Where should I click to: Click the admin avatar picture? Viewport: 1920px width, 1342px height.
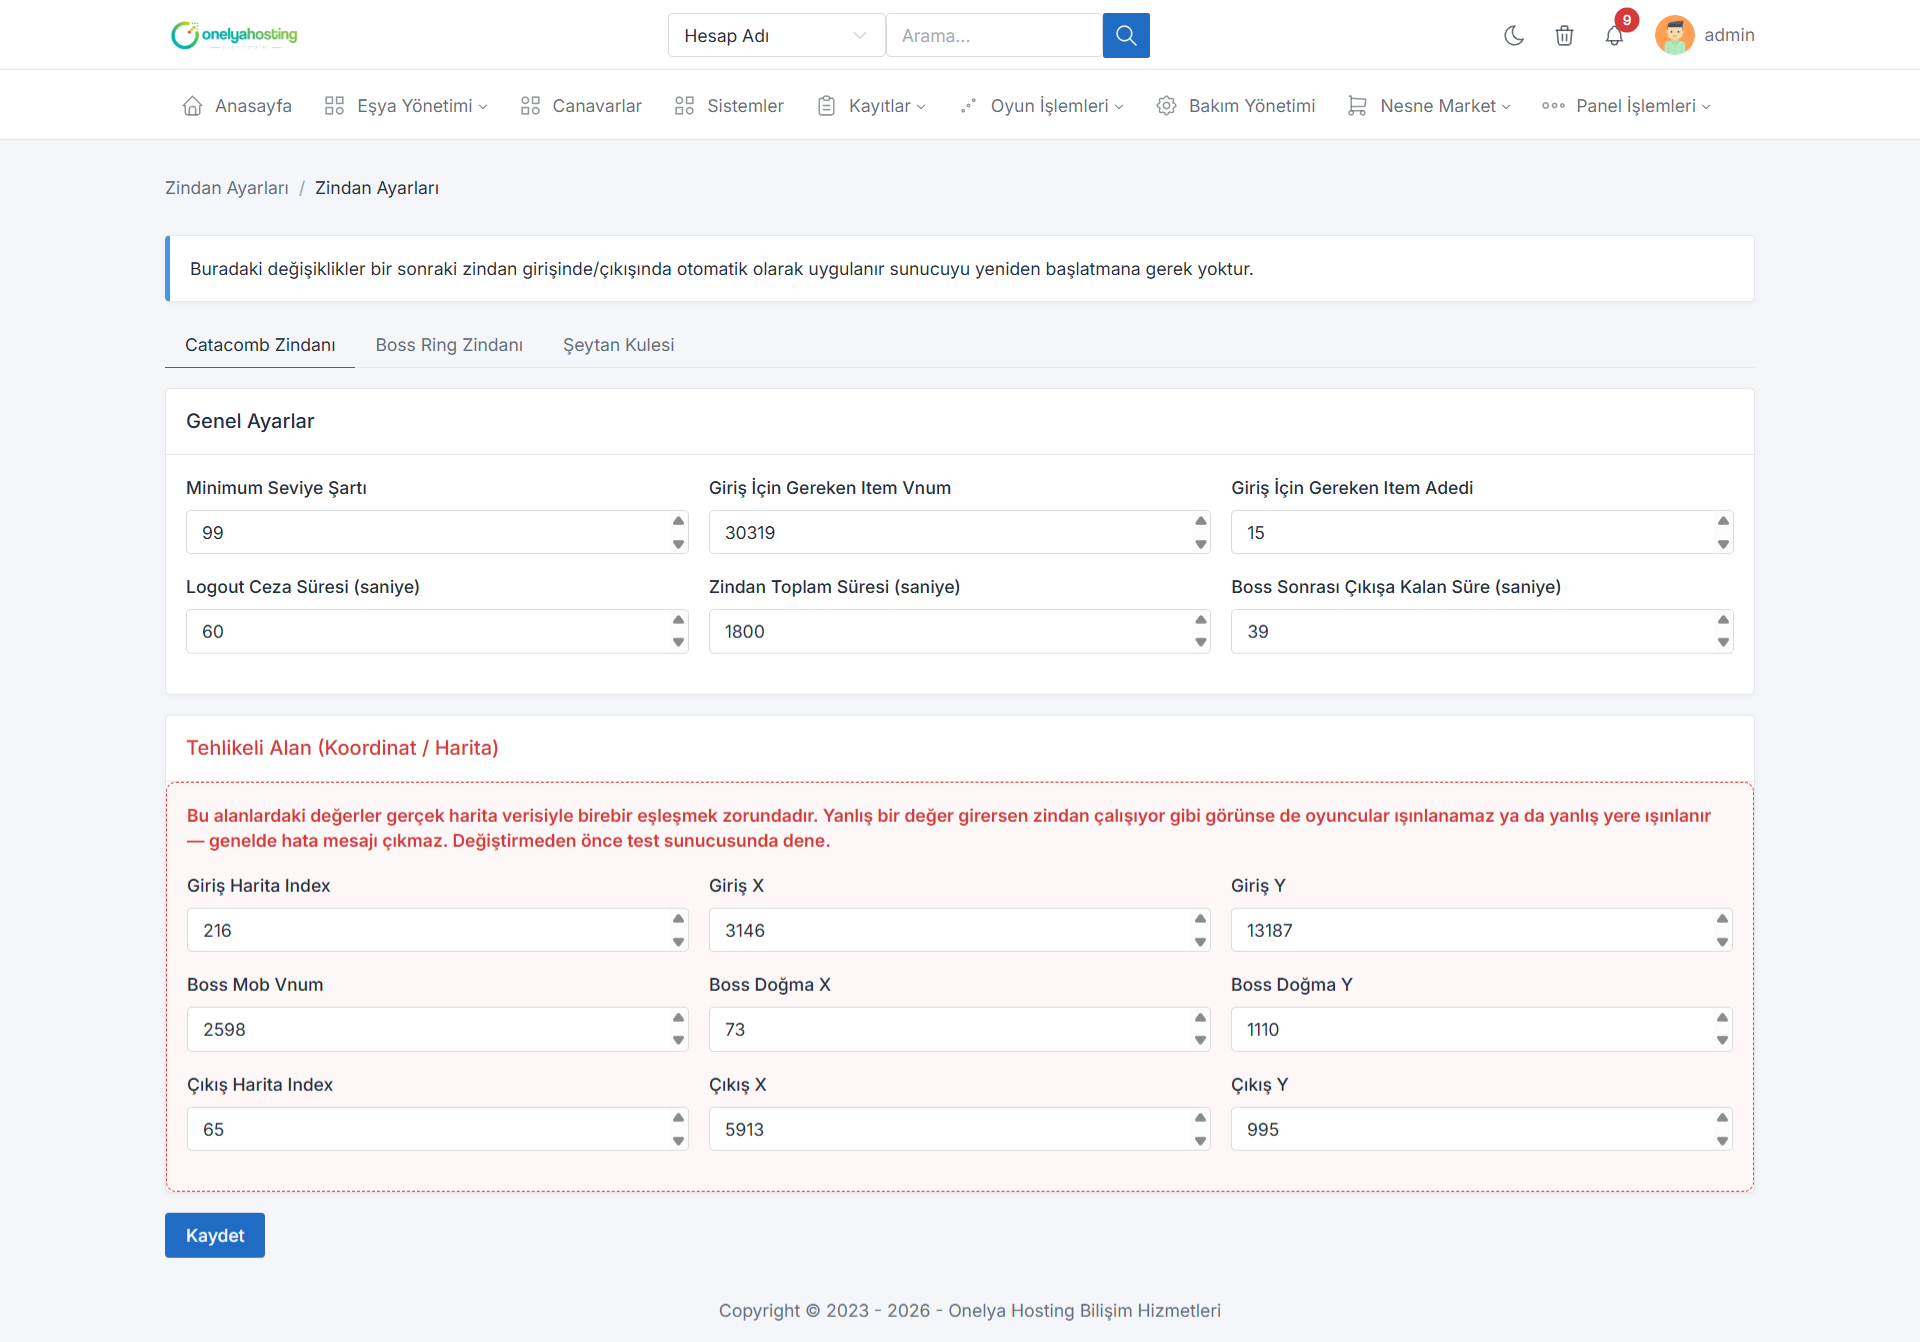pos(1674,35)
